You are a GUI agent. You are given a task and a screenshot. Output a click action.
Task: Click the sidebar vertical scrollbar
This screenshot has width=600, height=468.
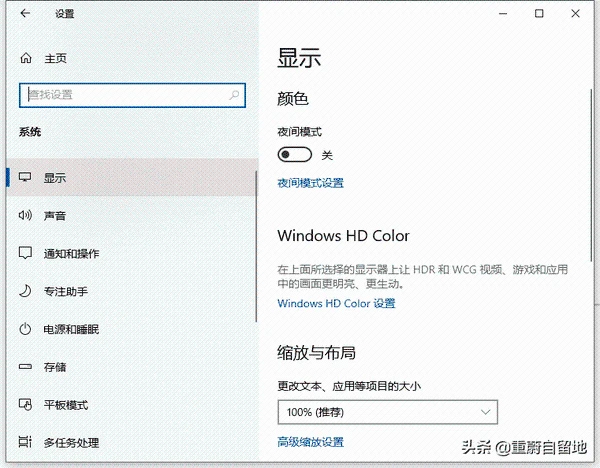tap(256, 246)
